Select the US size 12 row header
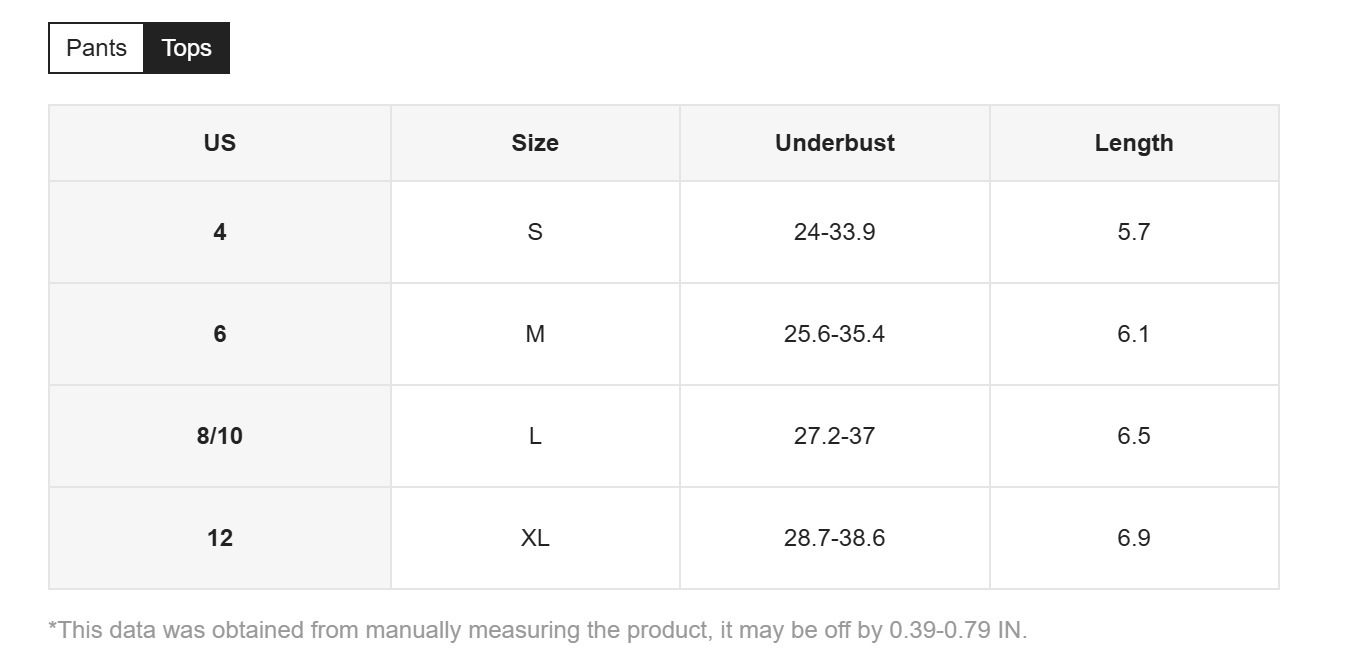The height and width of the screenshot is (671, 1355). coord(220,538)
